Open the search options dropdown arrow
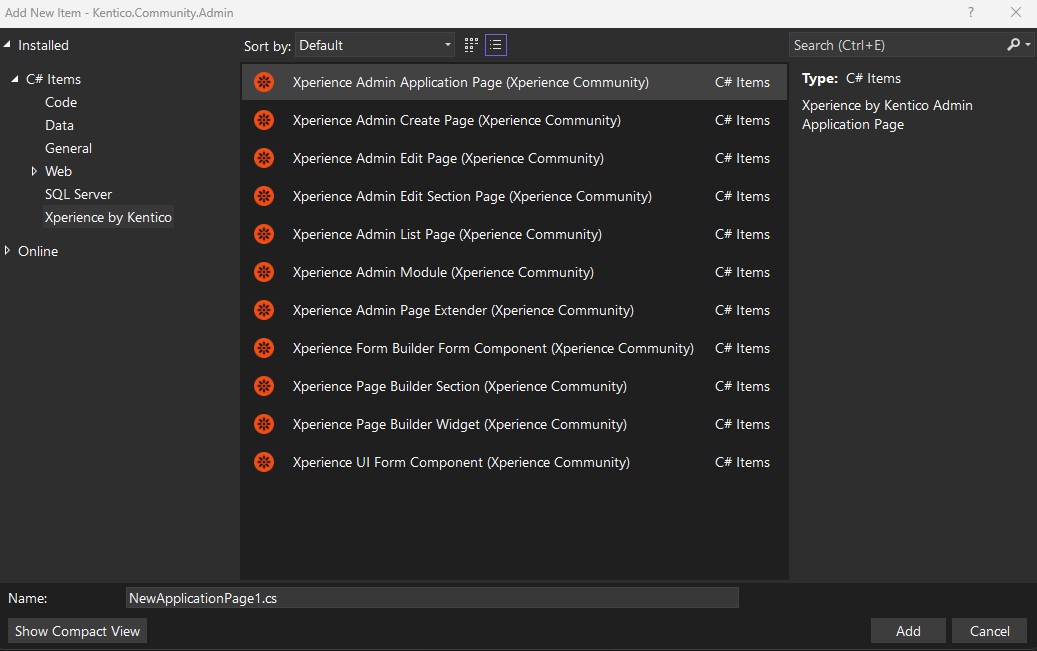The height and width of the screenshot is (651, 1037). click(x=1028, y=44)
